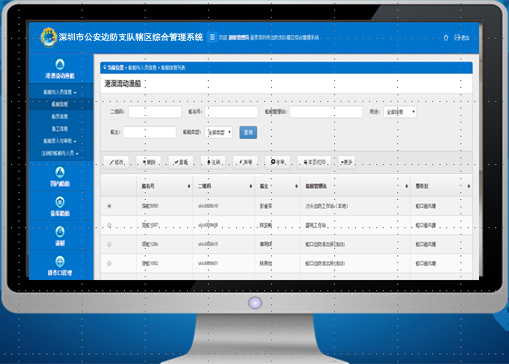
Task: Expand 船舶录入与审核 sidebar submenu
Action: point(60,141)
